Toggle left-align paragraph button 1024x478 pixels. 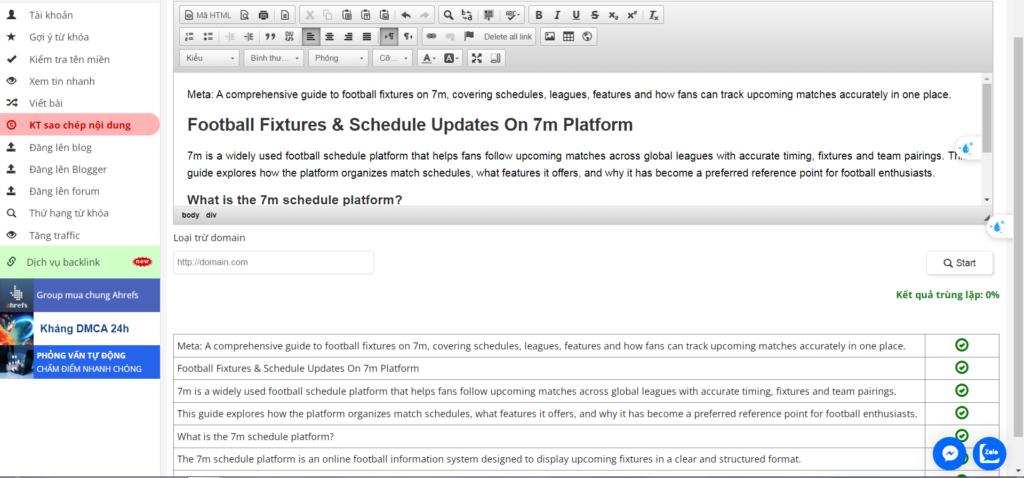pyautogui.click(x=310, y=37)
